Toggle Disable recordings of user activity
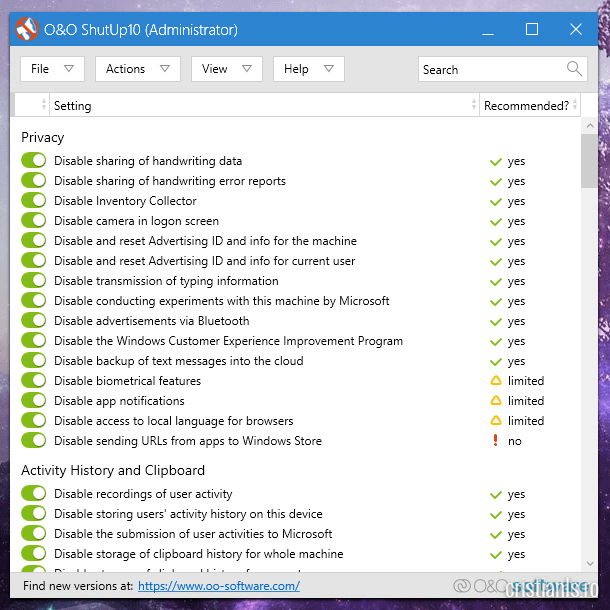The image size is (610, 610). pos(33,493)
